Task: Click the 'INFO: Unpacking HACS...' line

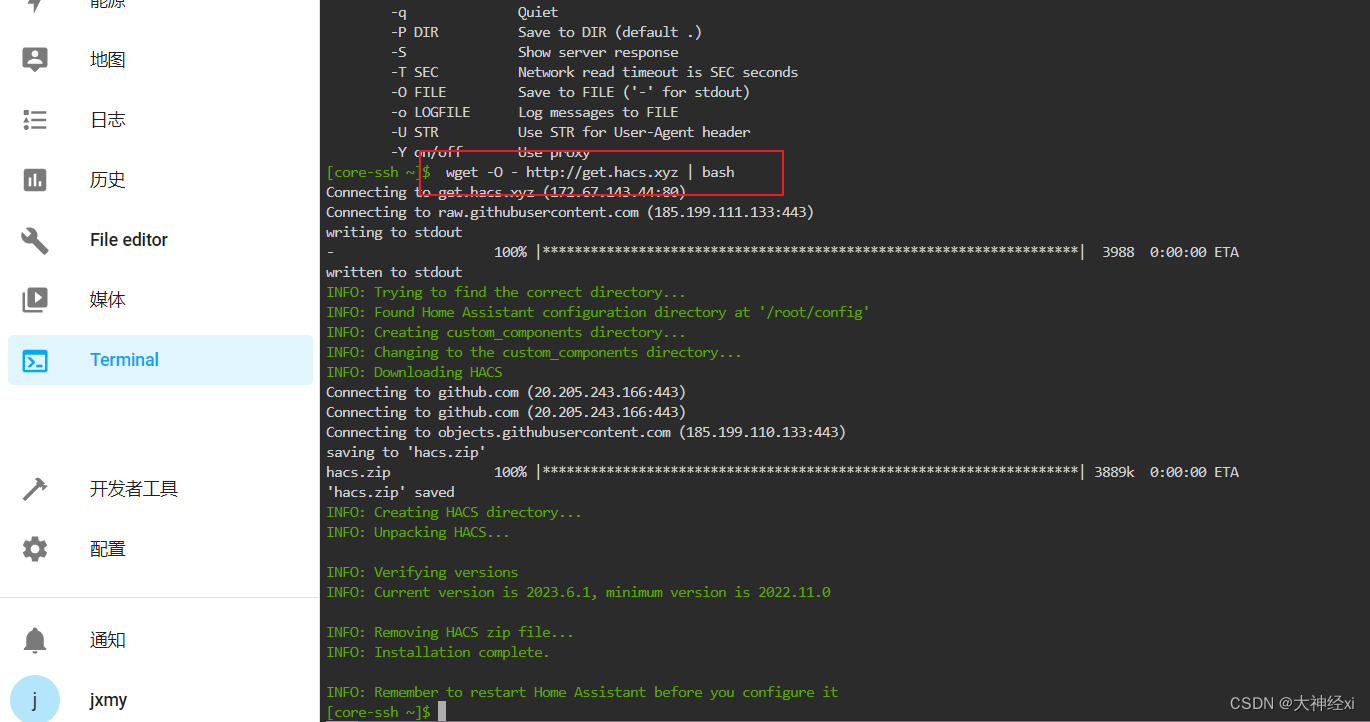Action: 418,532
